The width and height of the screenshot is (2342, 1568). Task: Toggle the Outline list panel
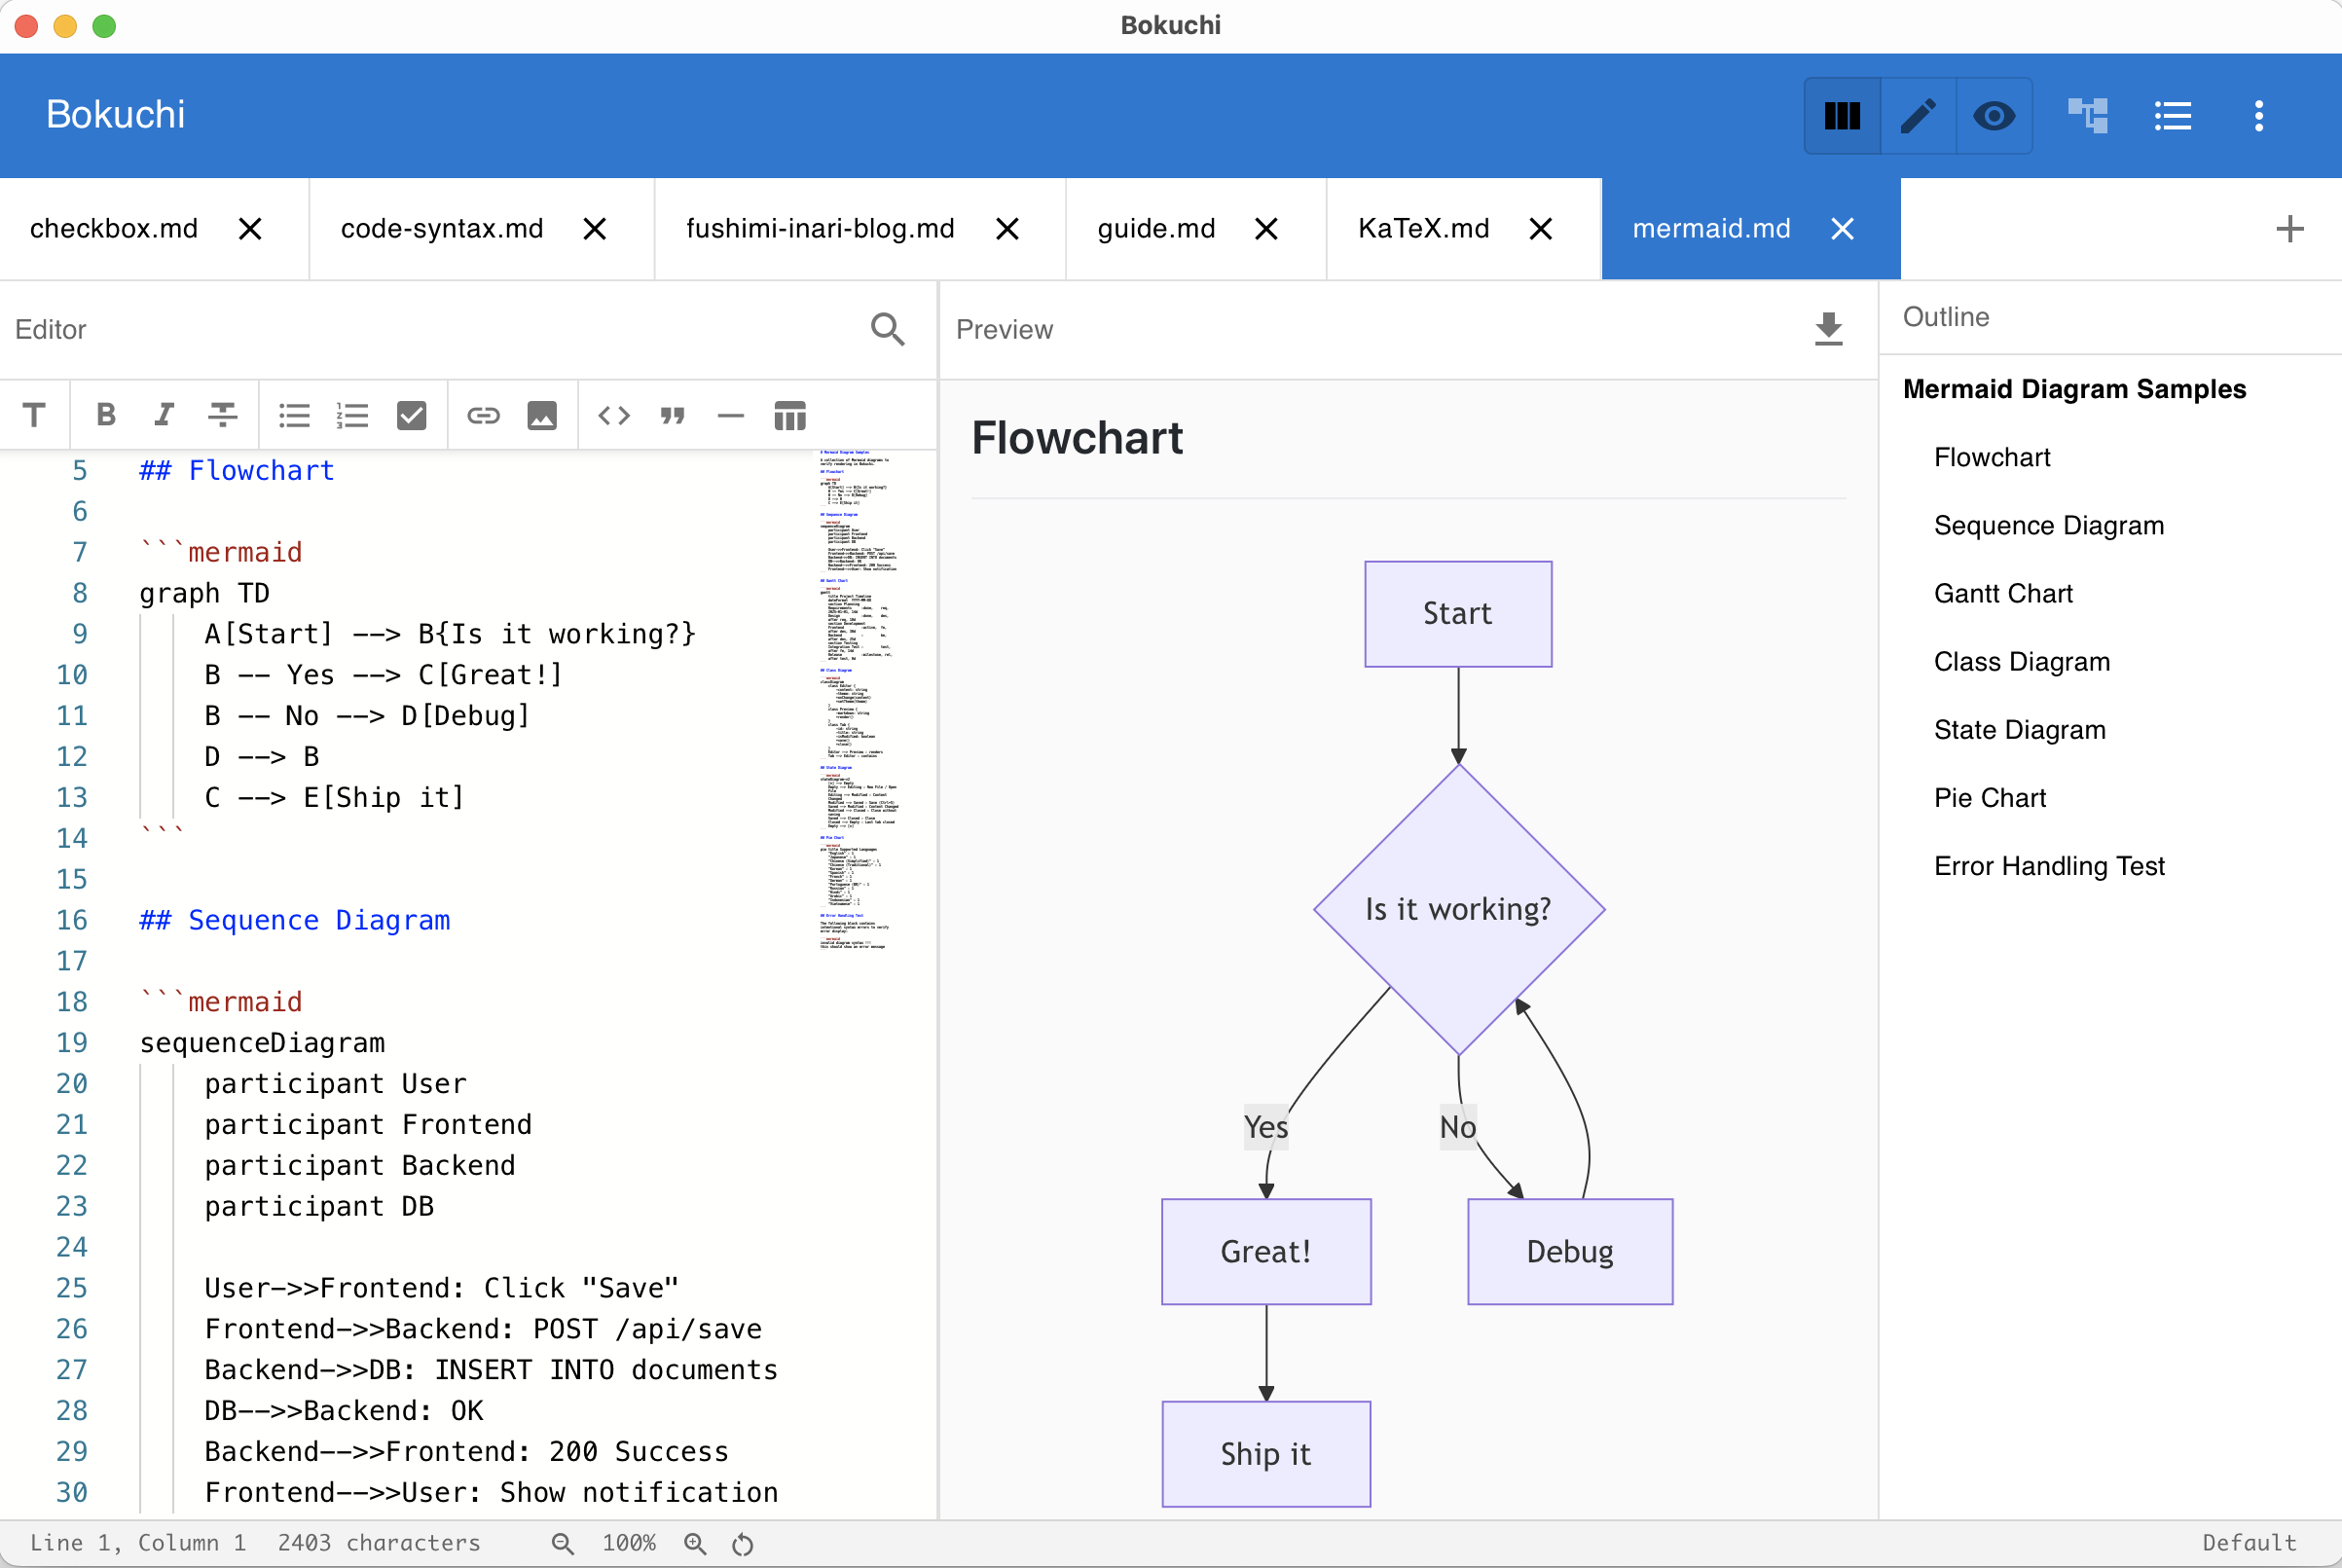[x=2172, y=116]
